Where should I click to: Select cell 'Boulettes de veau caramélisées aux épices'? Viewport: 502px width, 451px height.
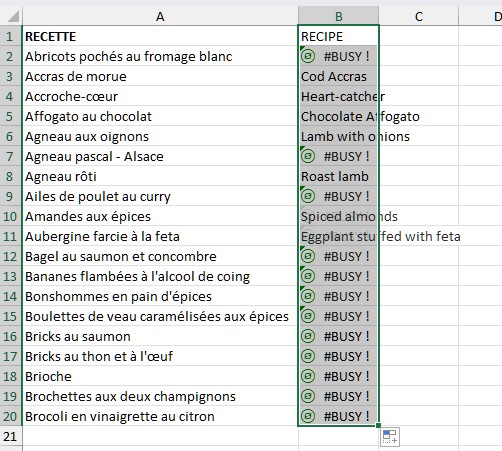(160, 316)
